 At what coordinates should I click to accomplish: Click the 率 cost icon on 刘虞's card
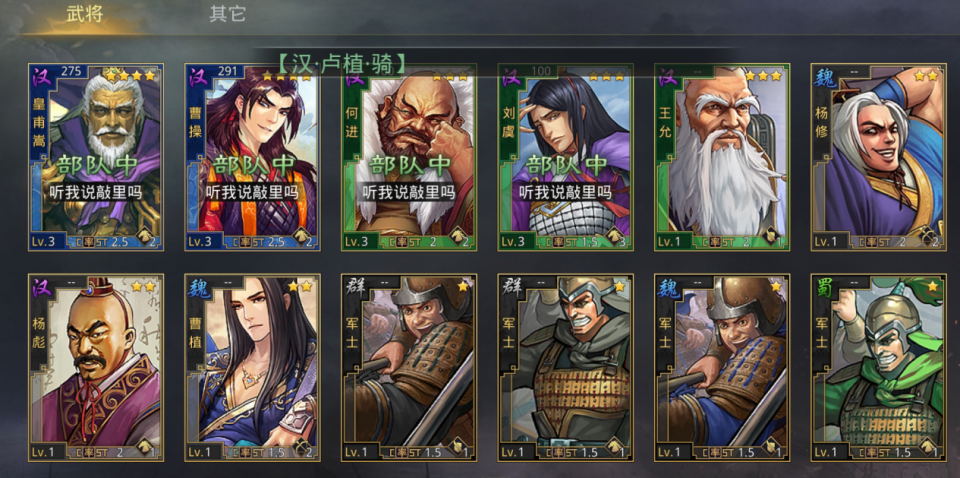(x=558, y=242)
